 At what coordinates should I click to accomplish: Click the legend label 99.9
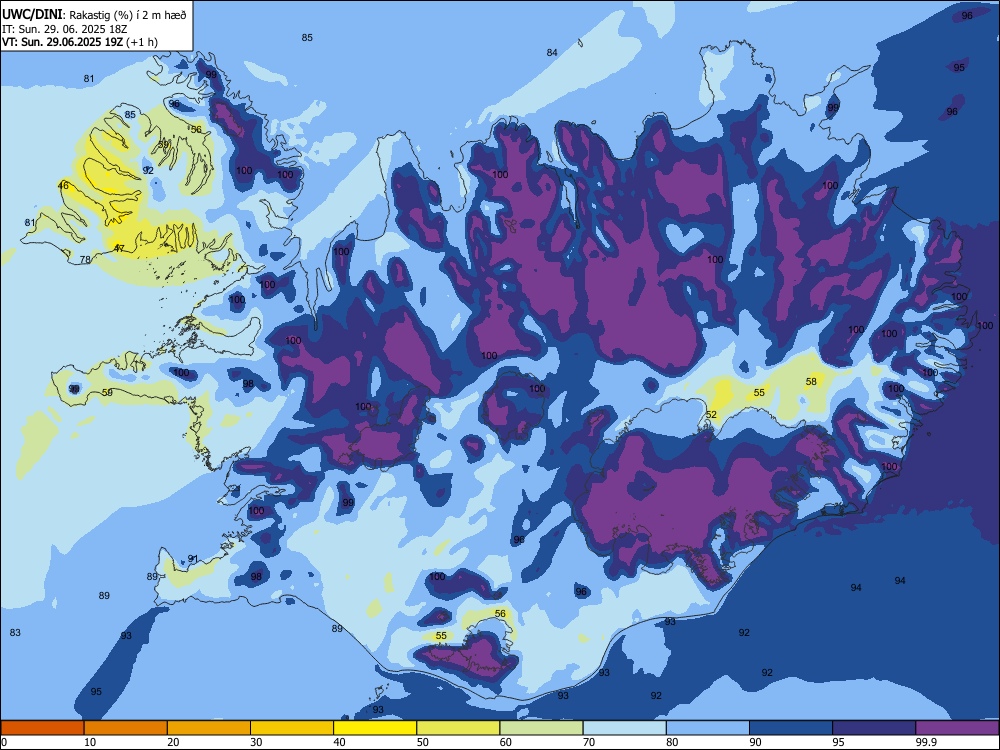[x=926, y=742]
